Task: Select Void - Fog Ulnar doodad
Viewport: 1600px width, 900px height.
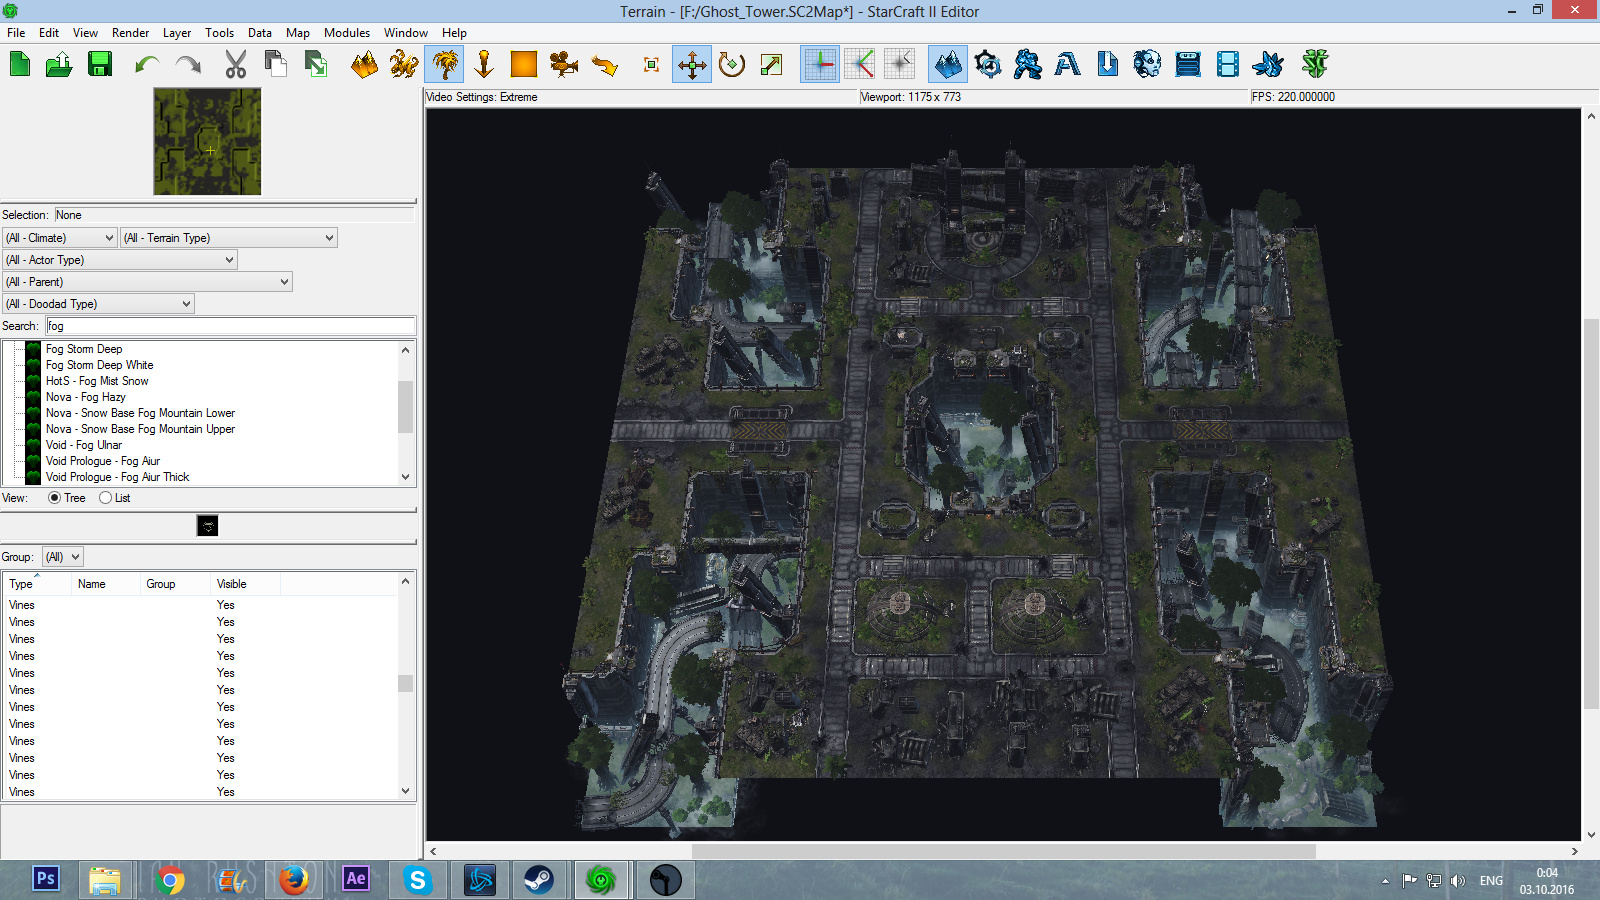Action: (x=84, y=445)
